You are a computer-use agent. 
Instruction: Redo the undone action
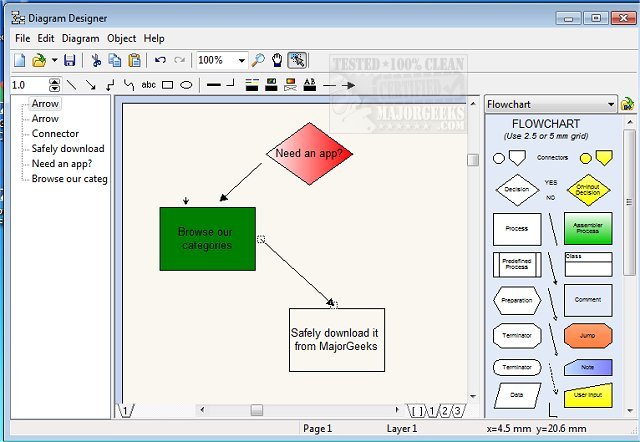[179, 60]
